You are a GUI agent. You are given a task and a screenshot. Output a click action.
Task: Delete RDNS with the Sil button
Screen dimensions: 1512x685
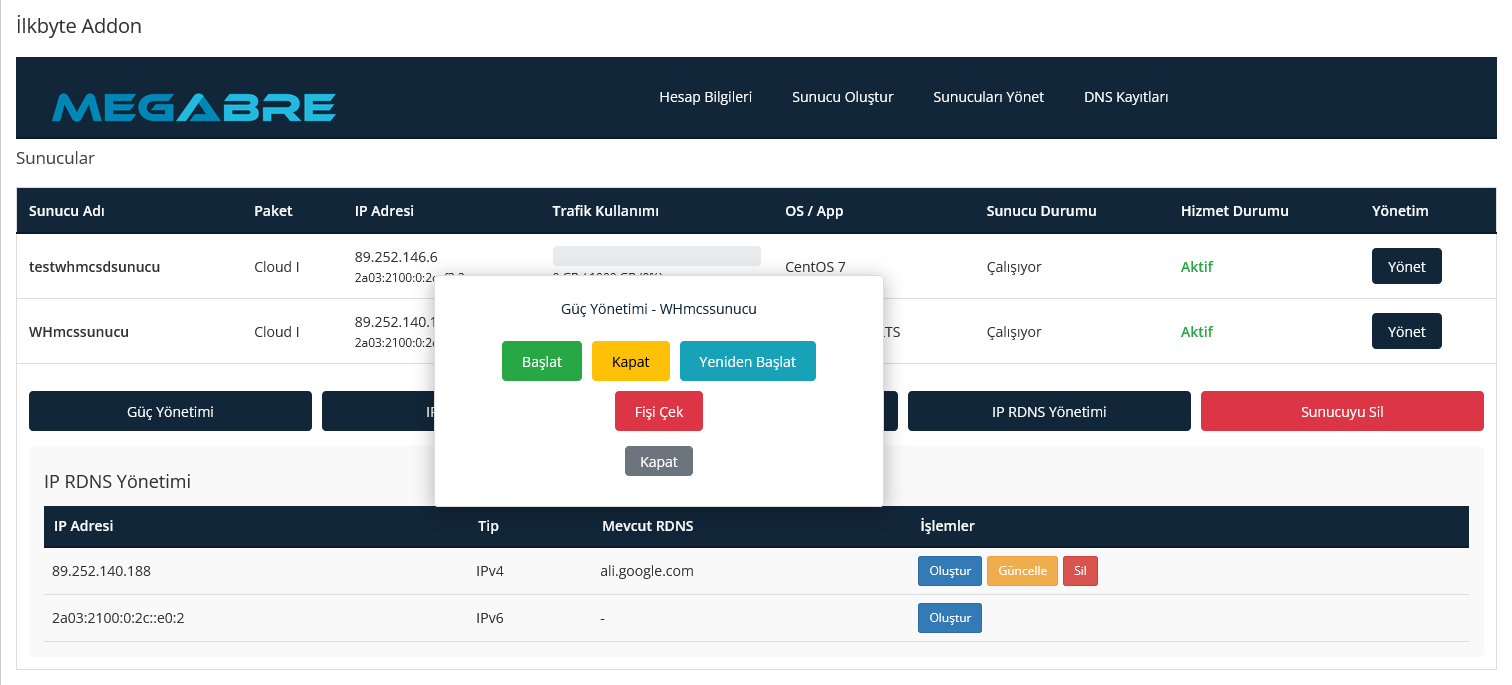click(1080, 571)
